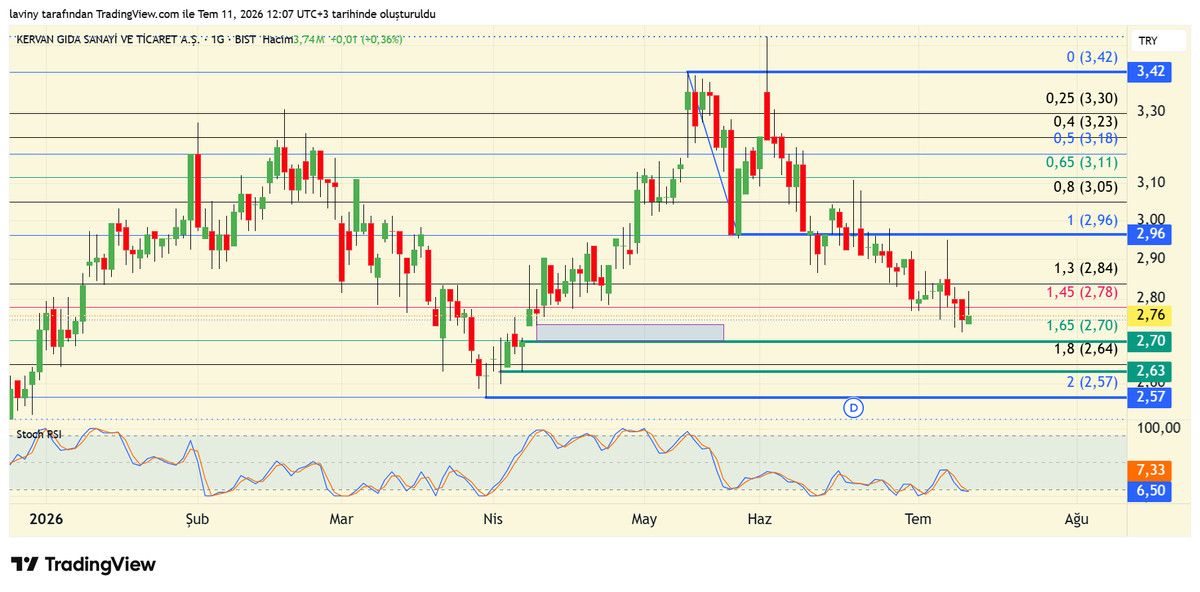The width and height of the screenshot is (1200, 592).
Task: Click the Ağu month label
Action: (x=1075, y=518)
